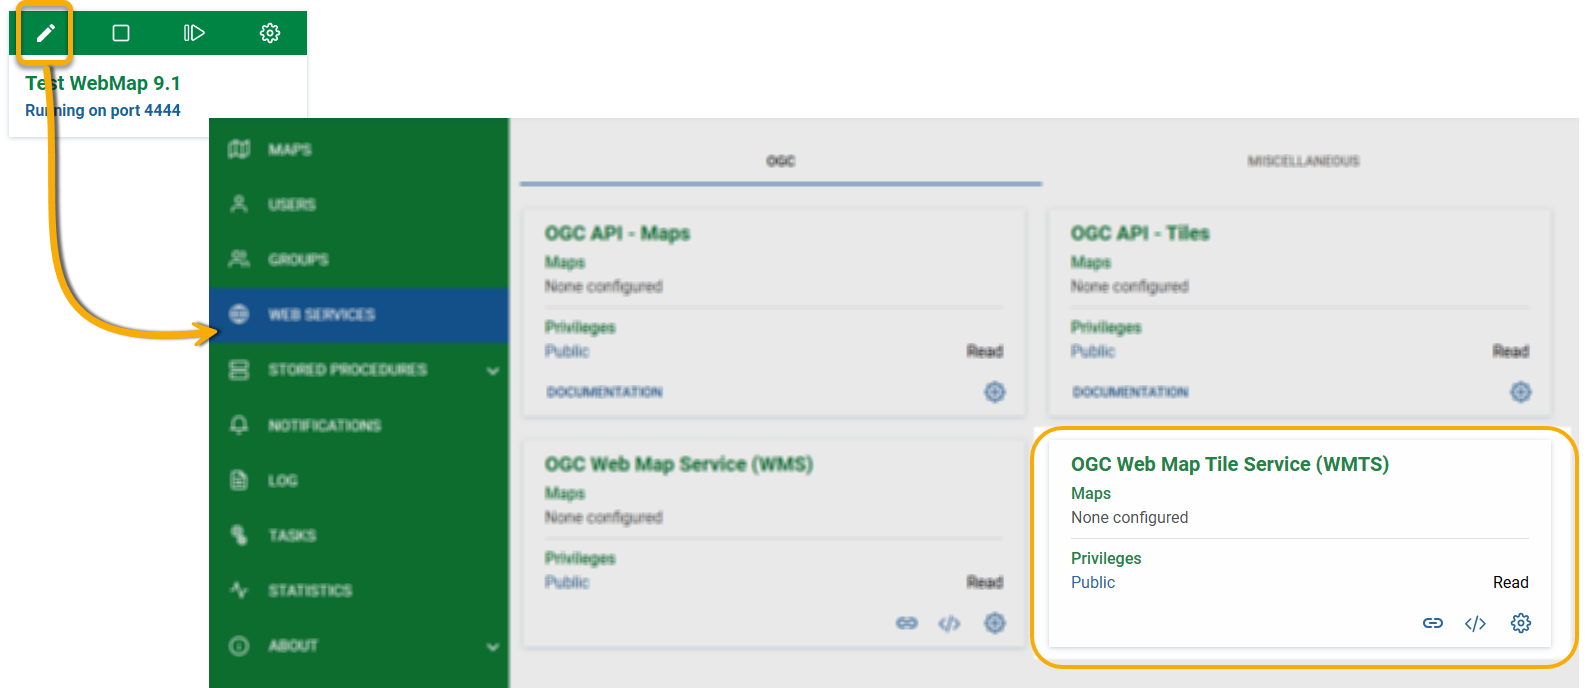Open Statistics in the sidebar
The image size is (1593, 688).
[x=309, y=591]
